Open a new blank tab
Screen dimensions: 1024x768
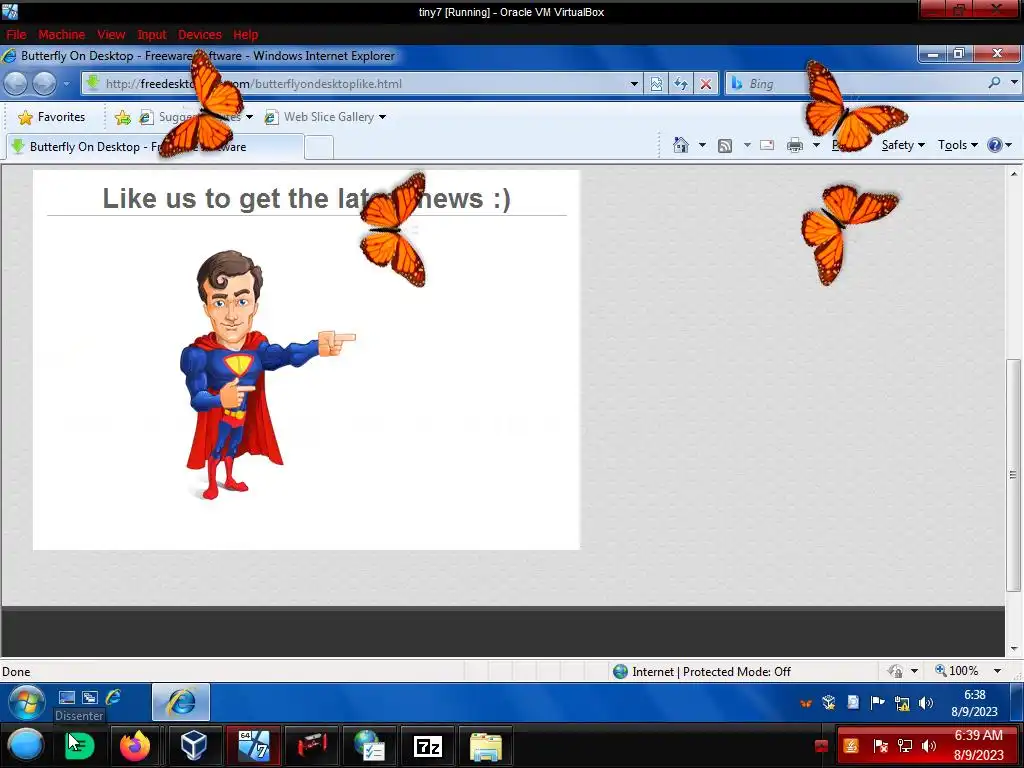(319, 147)
